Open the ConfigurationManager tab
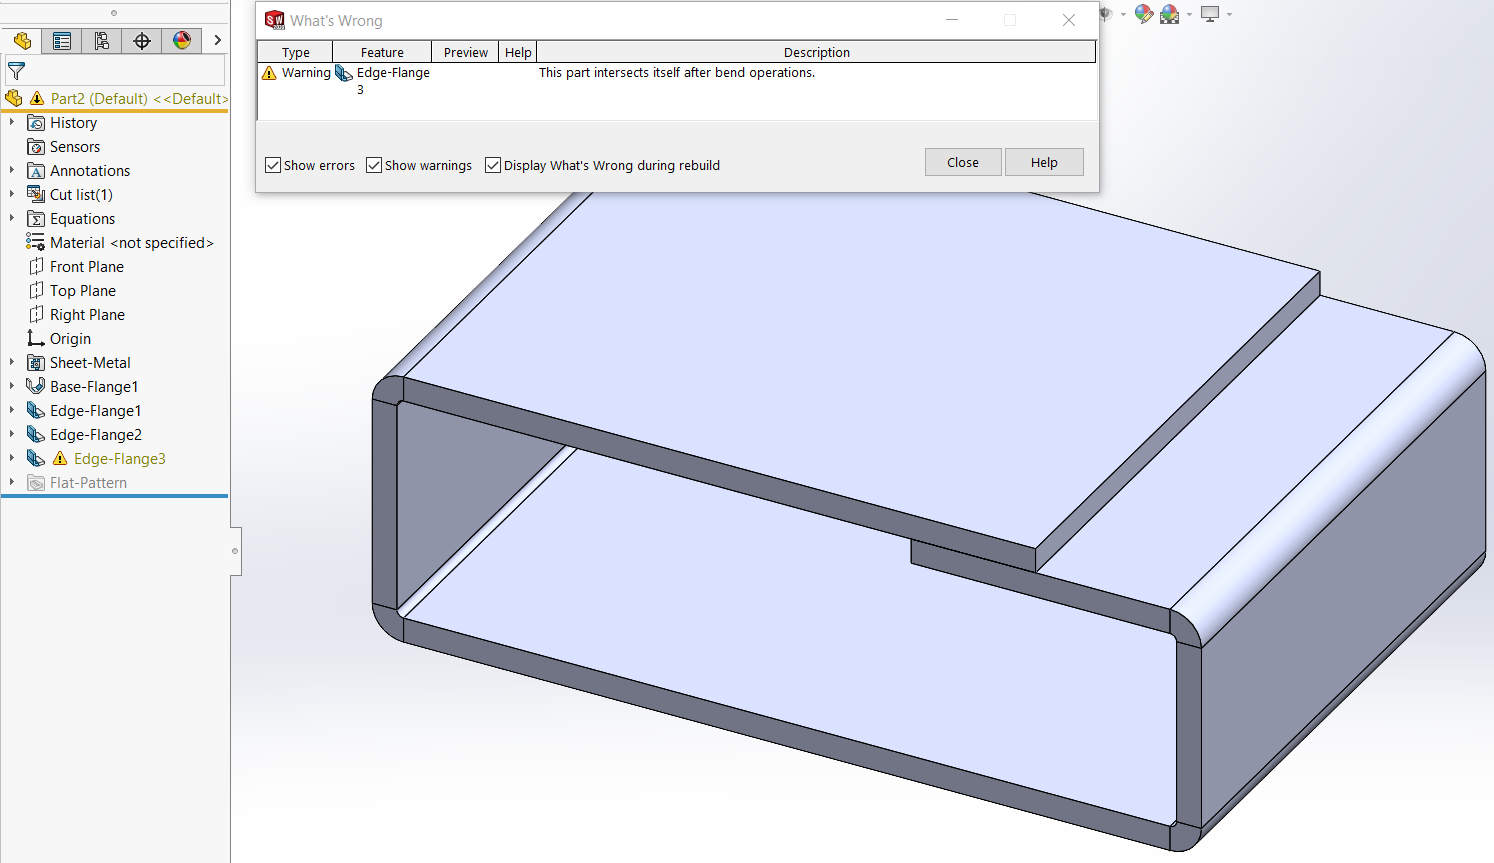The image size is (1494, 863). point(102,41)
